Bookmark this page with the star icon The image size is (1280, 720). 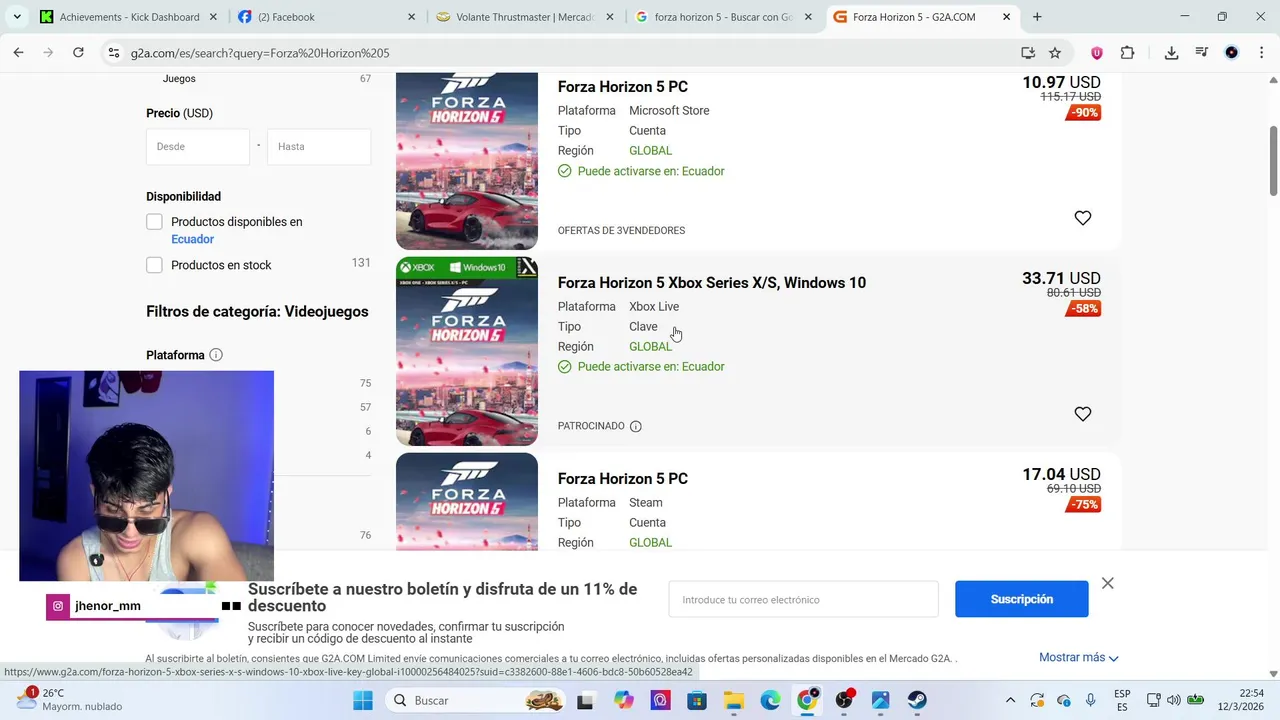[1055, 53]
